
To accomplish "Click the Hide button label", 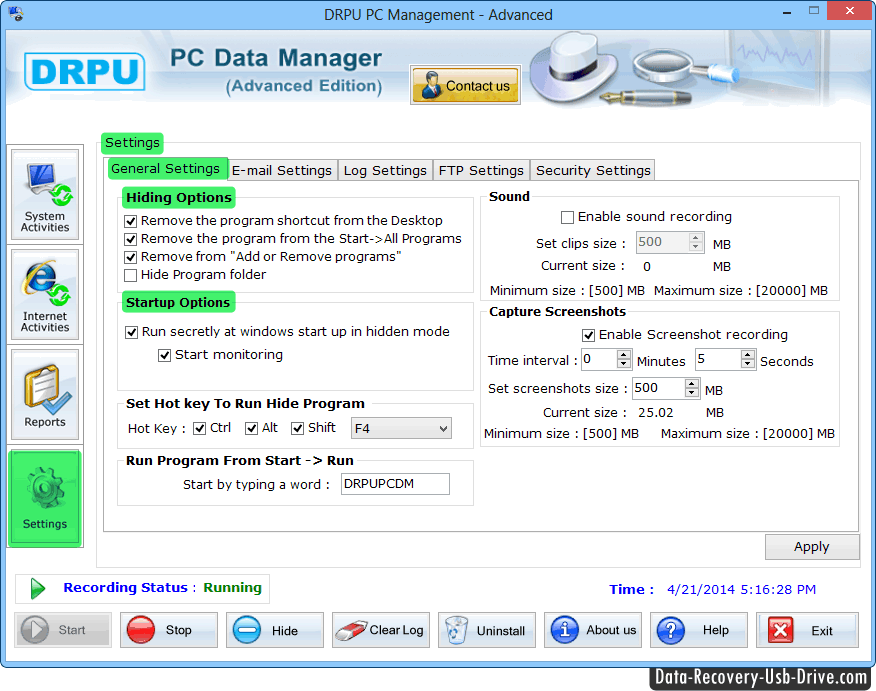I will pos(284,631).
